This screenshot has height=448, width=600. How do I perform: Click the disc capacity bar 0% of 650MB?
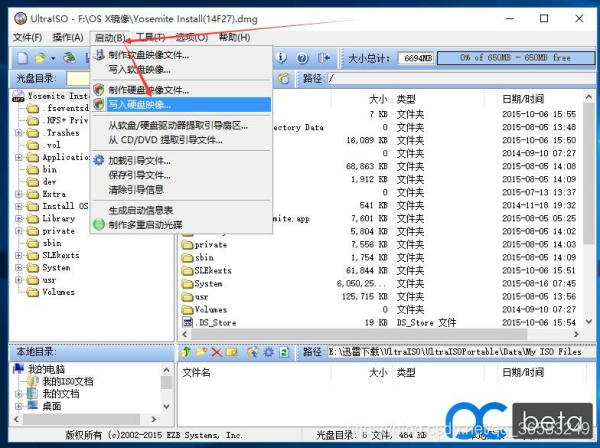(x=515, y=58)
